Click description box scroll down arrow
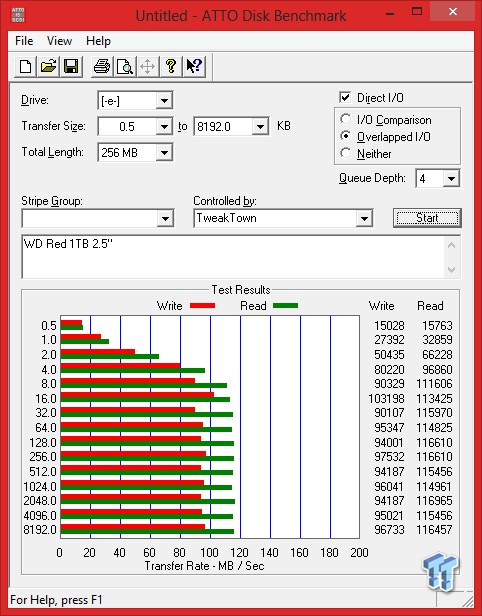Image resolution: width=482 pixels, height=616 pixels. click(x=451, y=270)
